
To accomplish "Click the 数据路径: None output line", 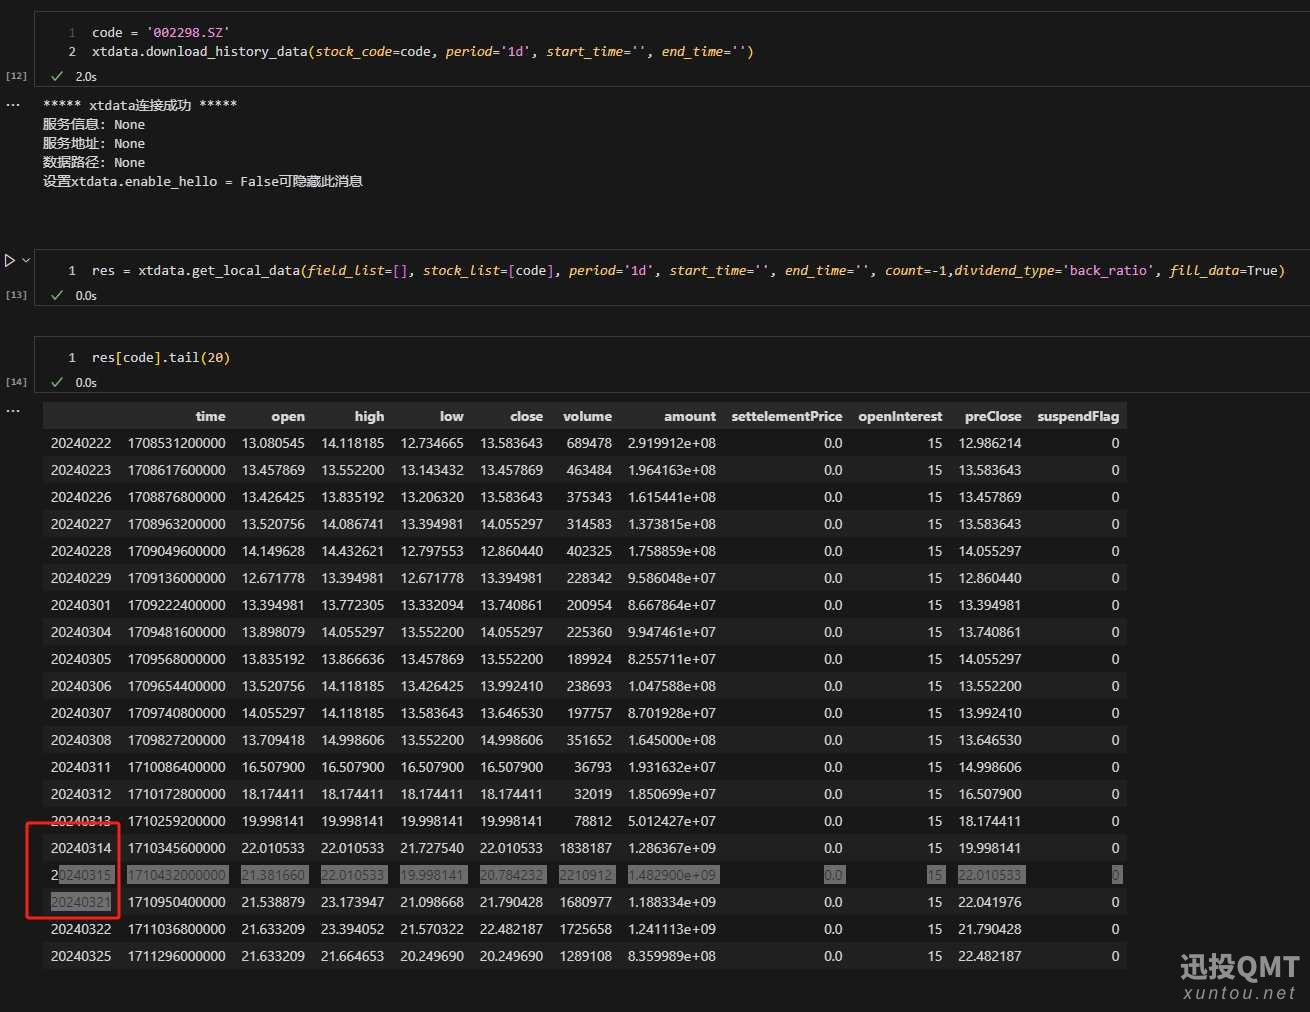I will (94, 162).
